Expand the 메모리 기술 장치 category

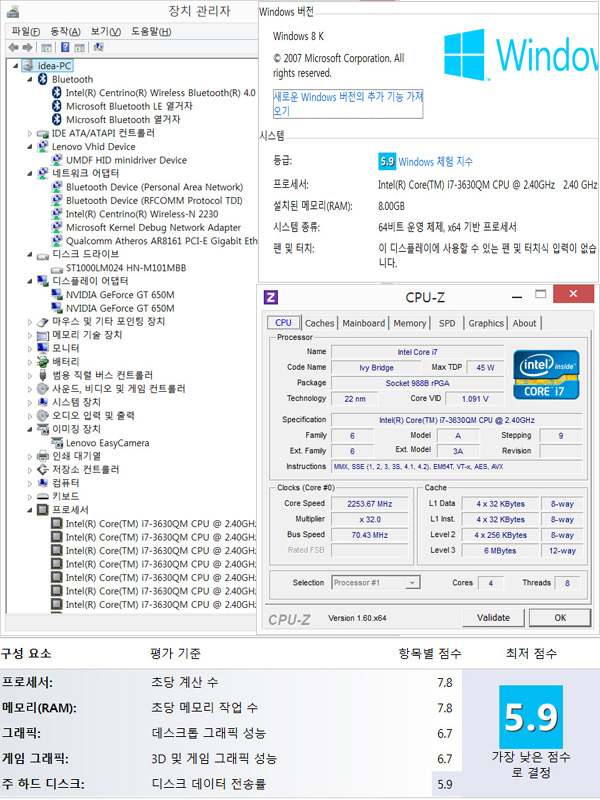point(30,335)
